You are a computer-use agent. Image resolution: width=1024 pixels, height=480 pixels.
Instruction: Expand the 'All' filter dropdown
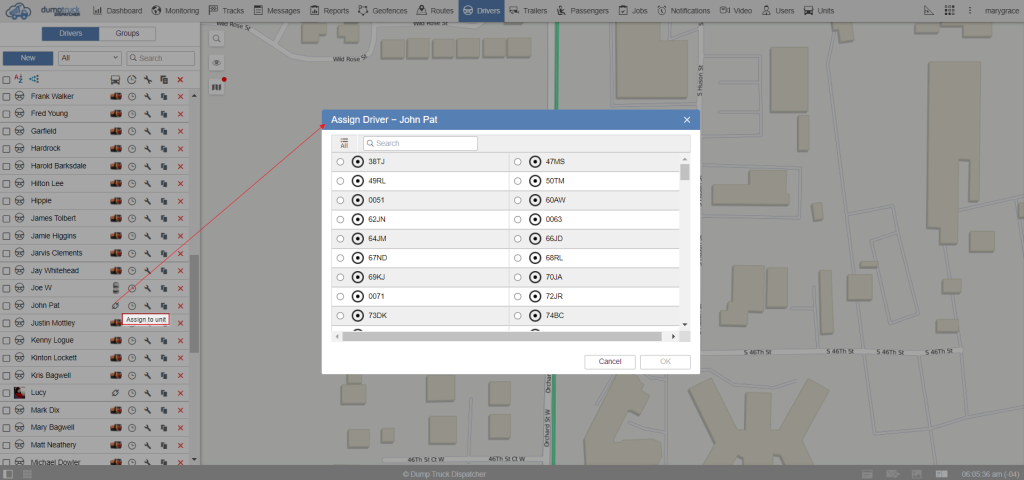point(90,58)
